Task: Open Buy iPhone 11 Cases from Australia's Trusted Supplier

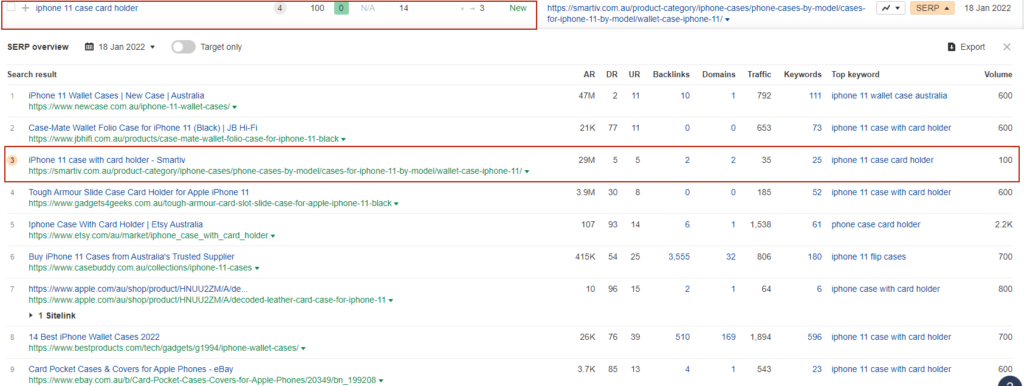Action: coord(131,257)
